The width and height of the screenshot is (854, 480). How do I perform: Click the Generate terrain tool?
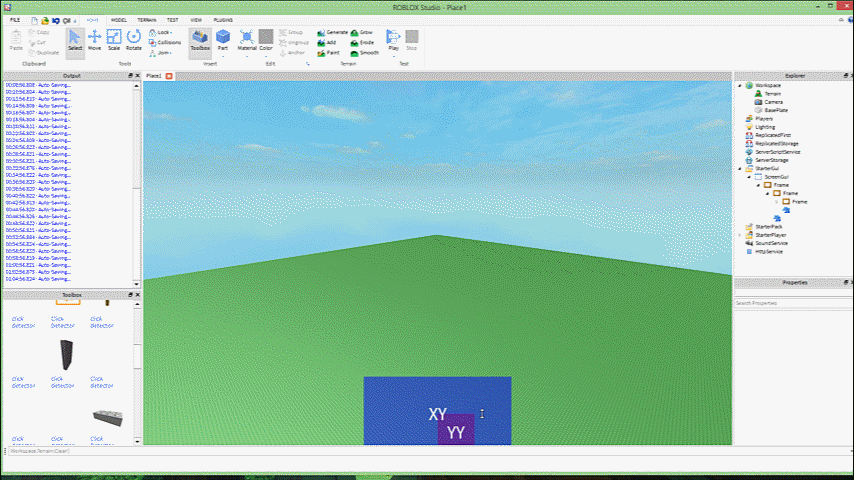[x=332, y=33]
